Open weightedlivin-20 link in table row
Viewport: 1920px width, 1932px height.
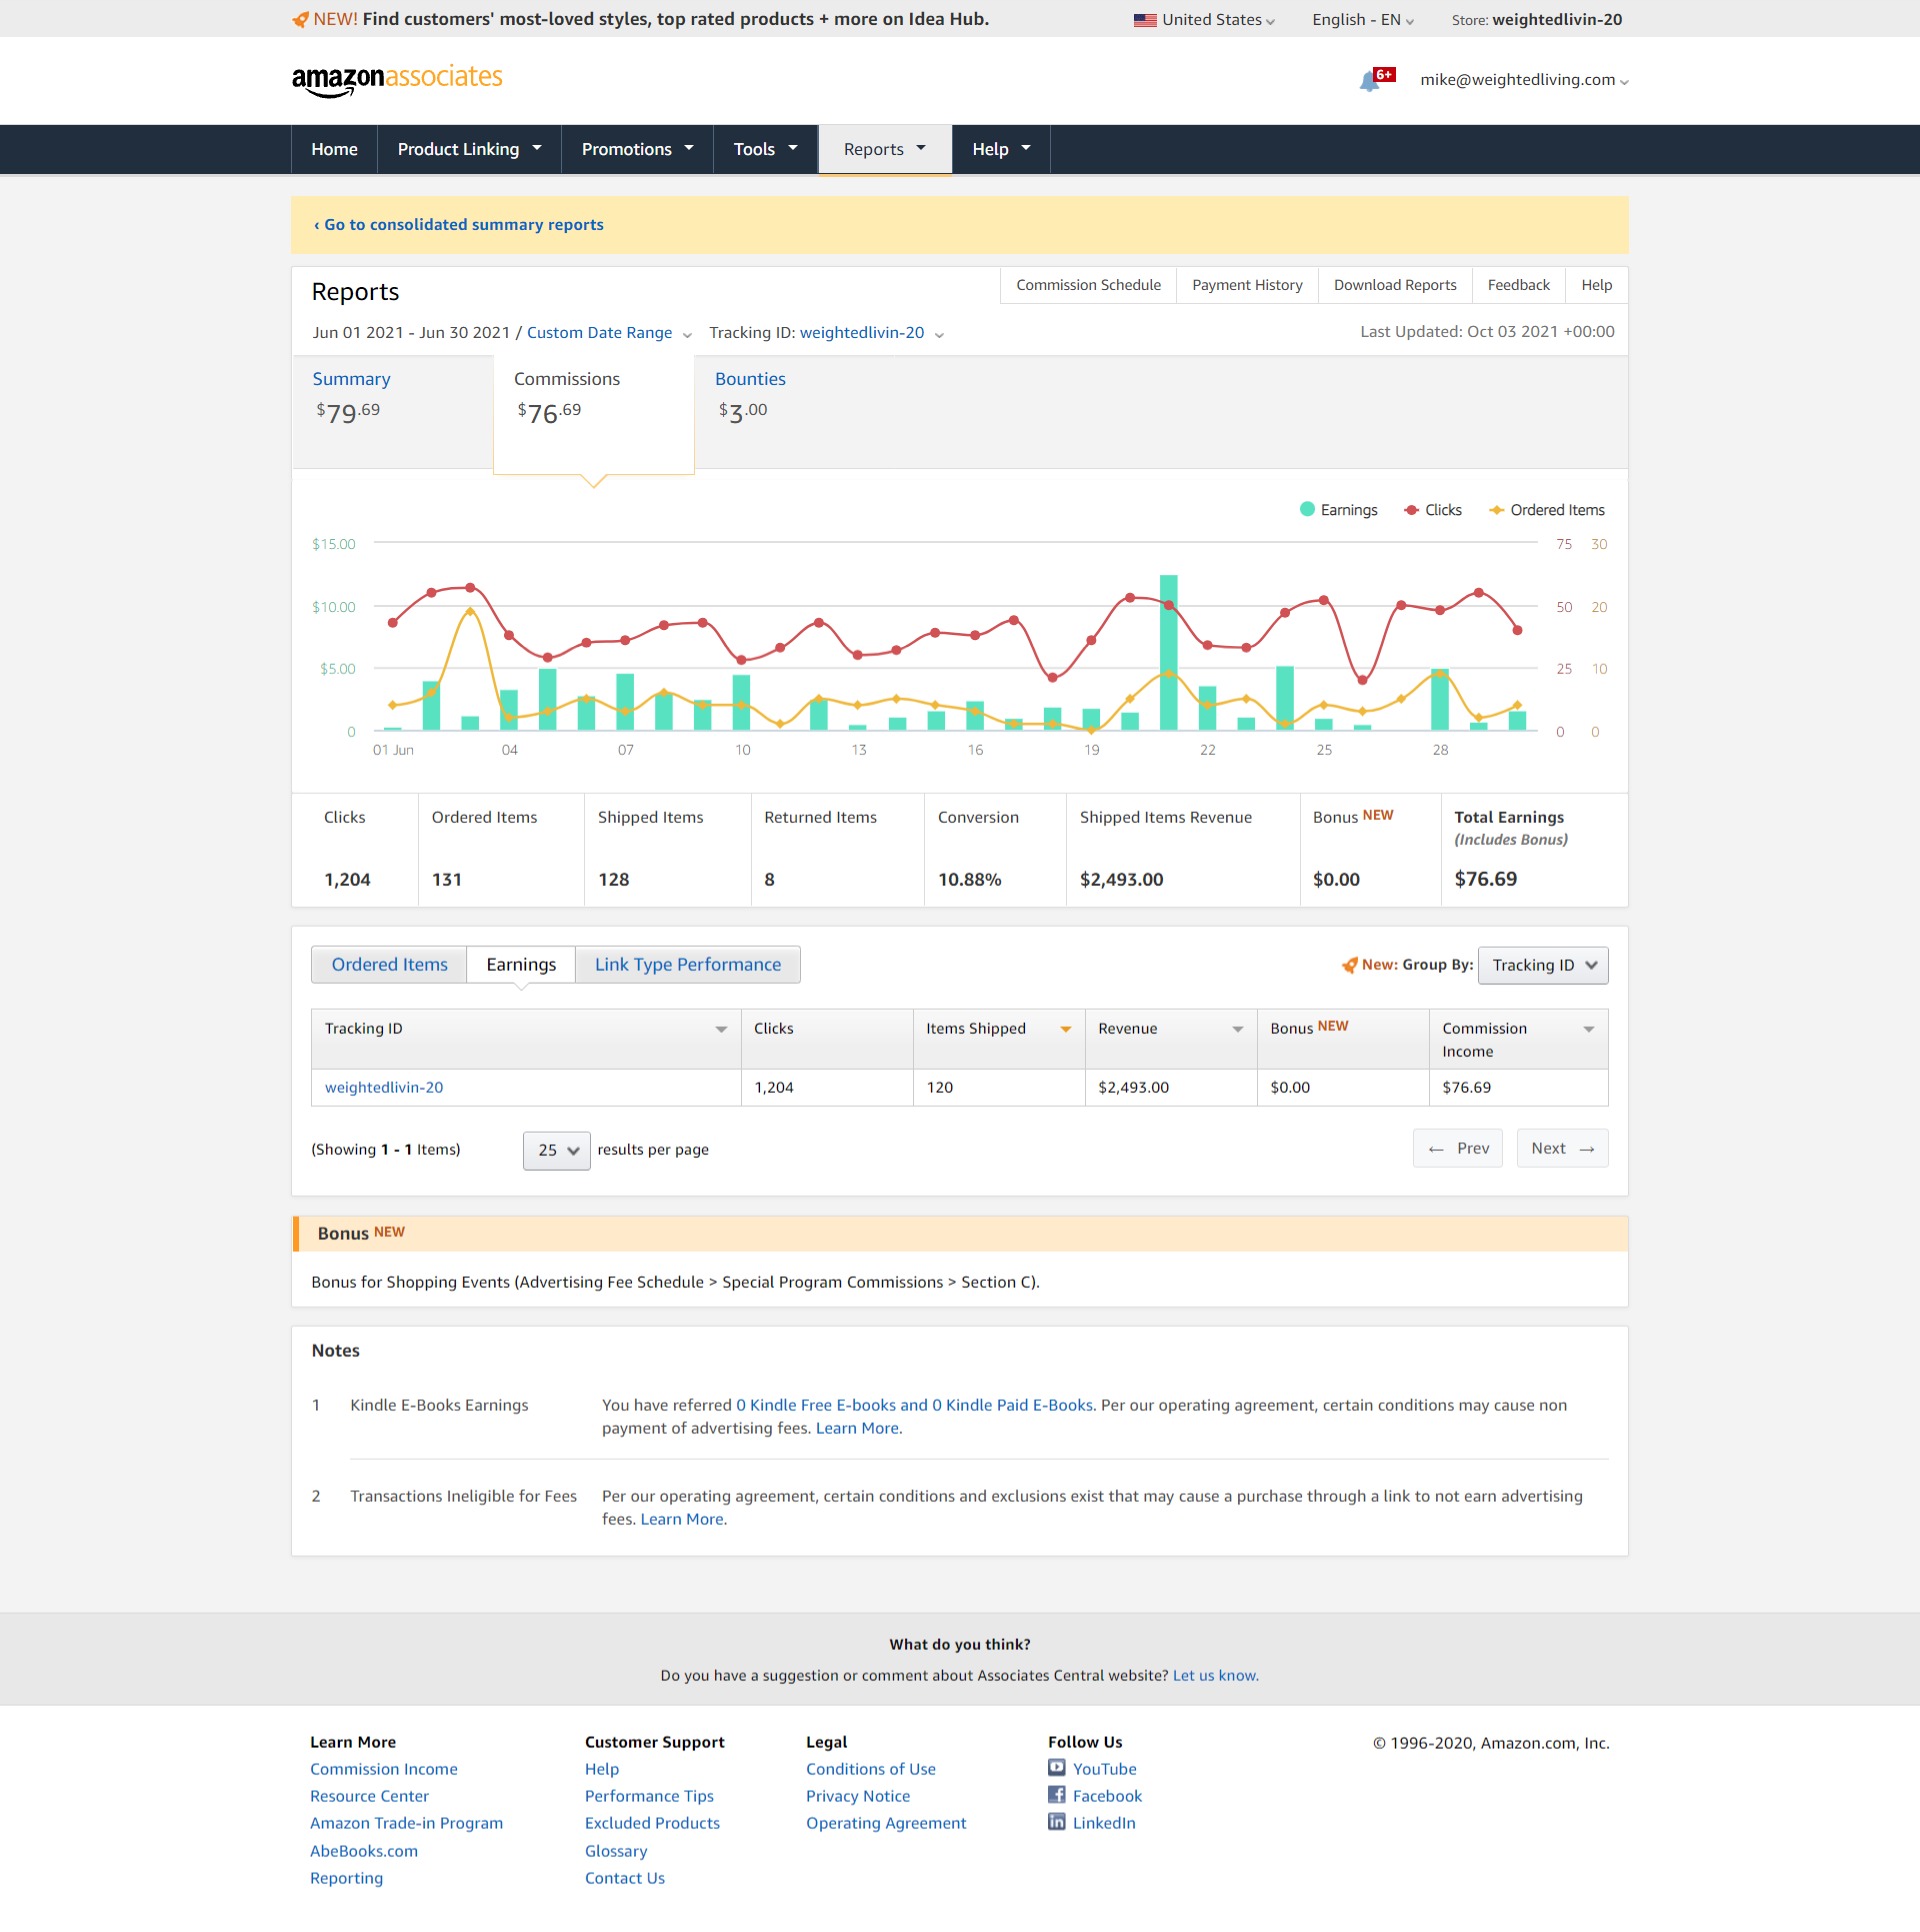[384, 1087]
